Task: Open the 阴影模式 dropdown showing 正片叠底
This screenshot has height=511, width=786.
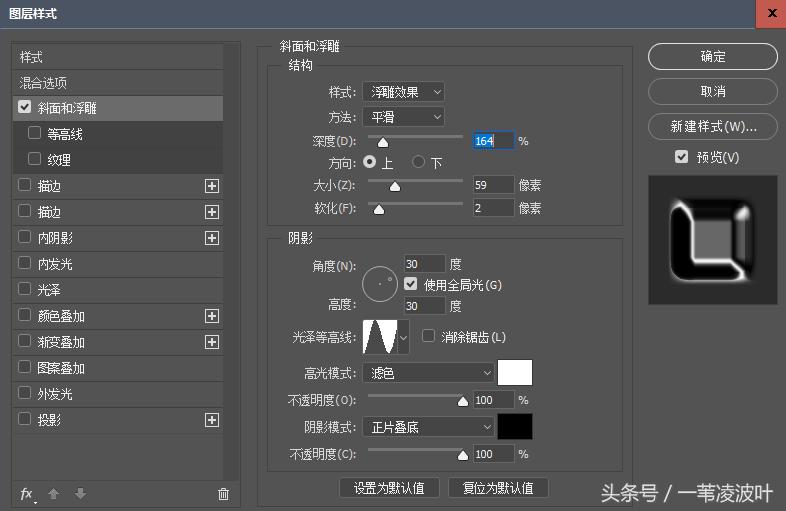Action: (x=429, y=427)
